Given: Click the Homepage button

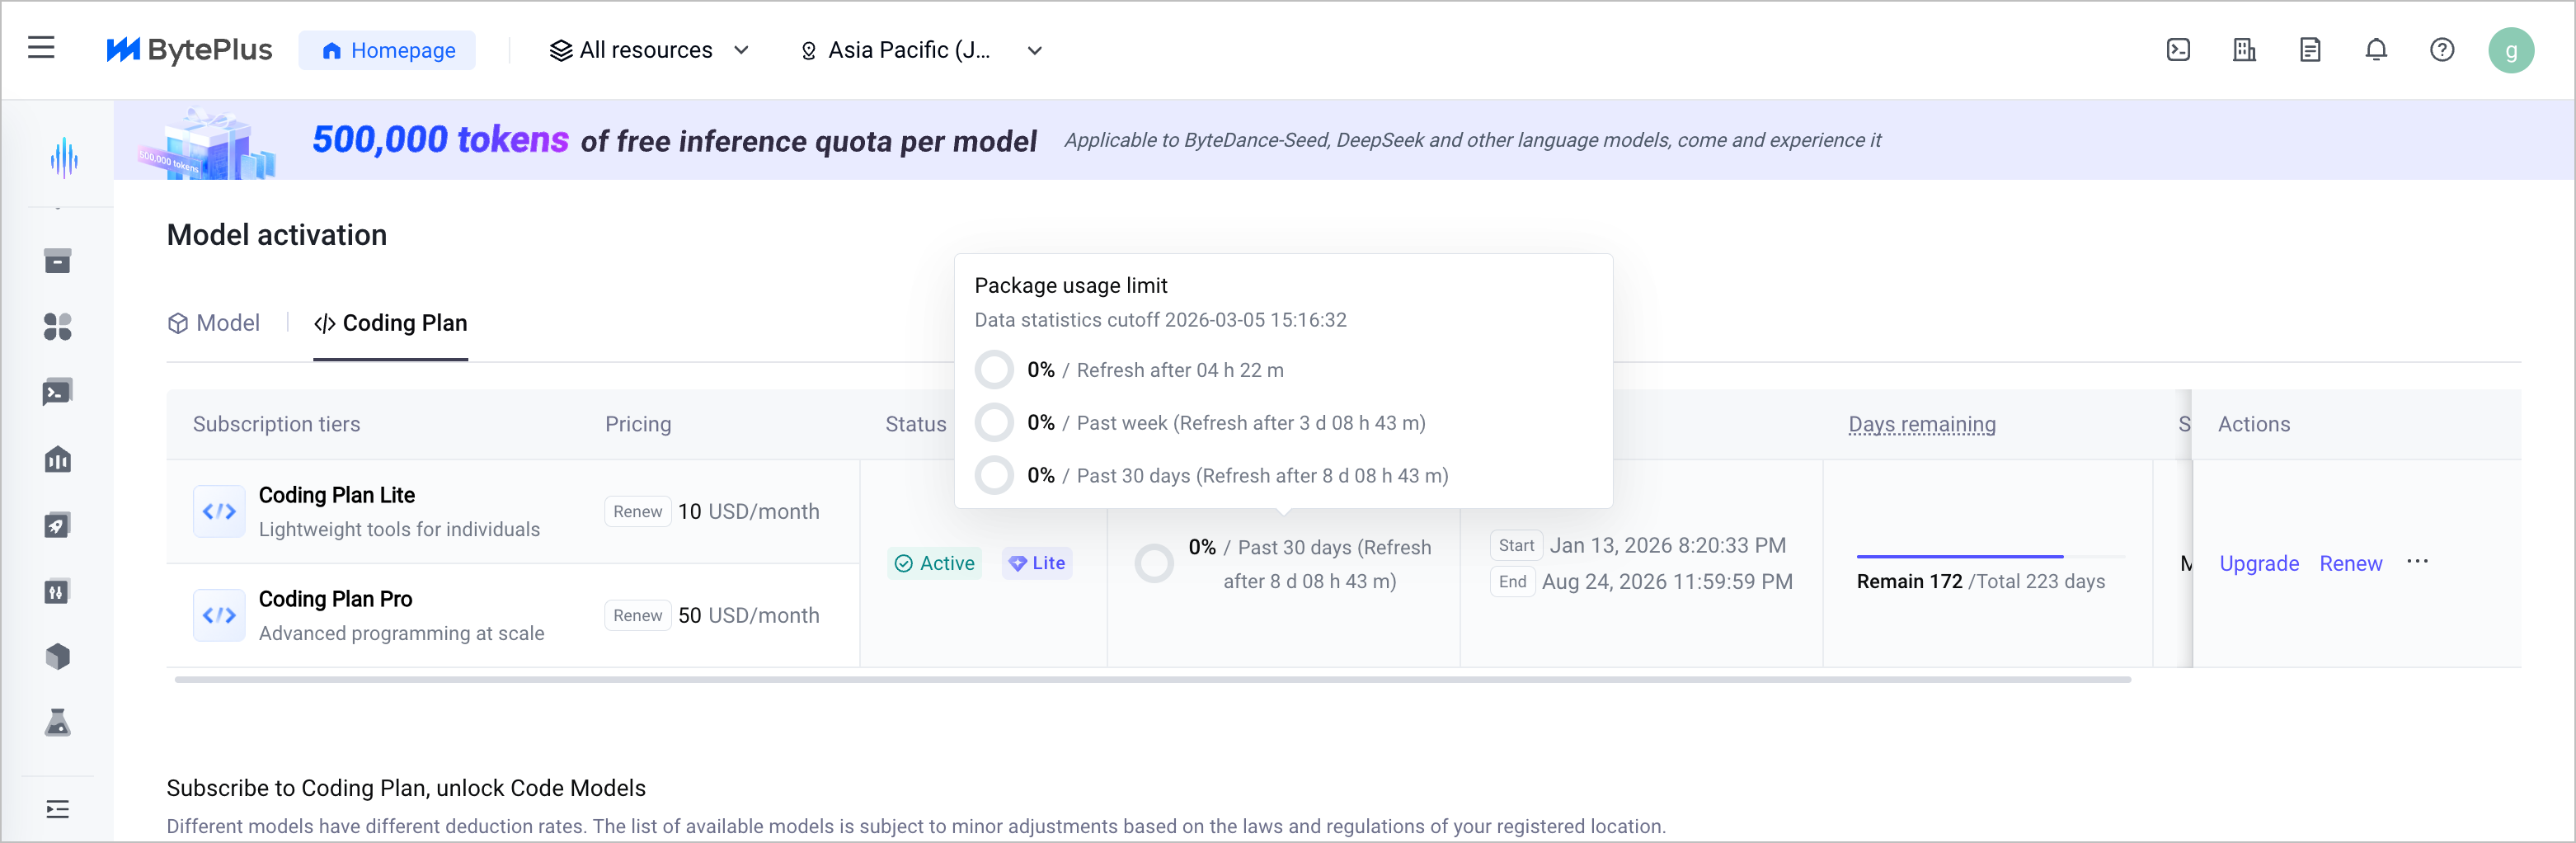Looking at the screenshot, I should point(387,50).
